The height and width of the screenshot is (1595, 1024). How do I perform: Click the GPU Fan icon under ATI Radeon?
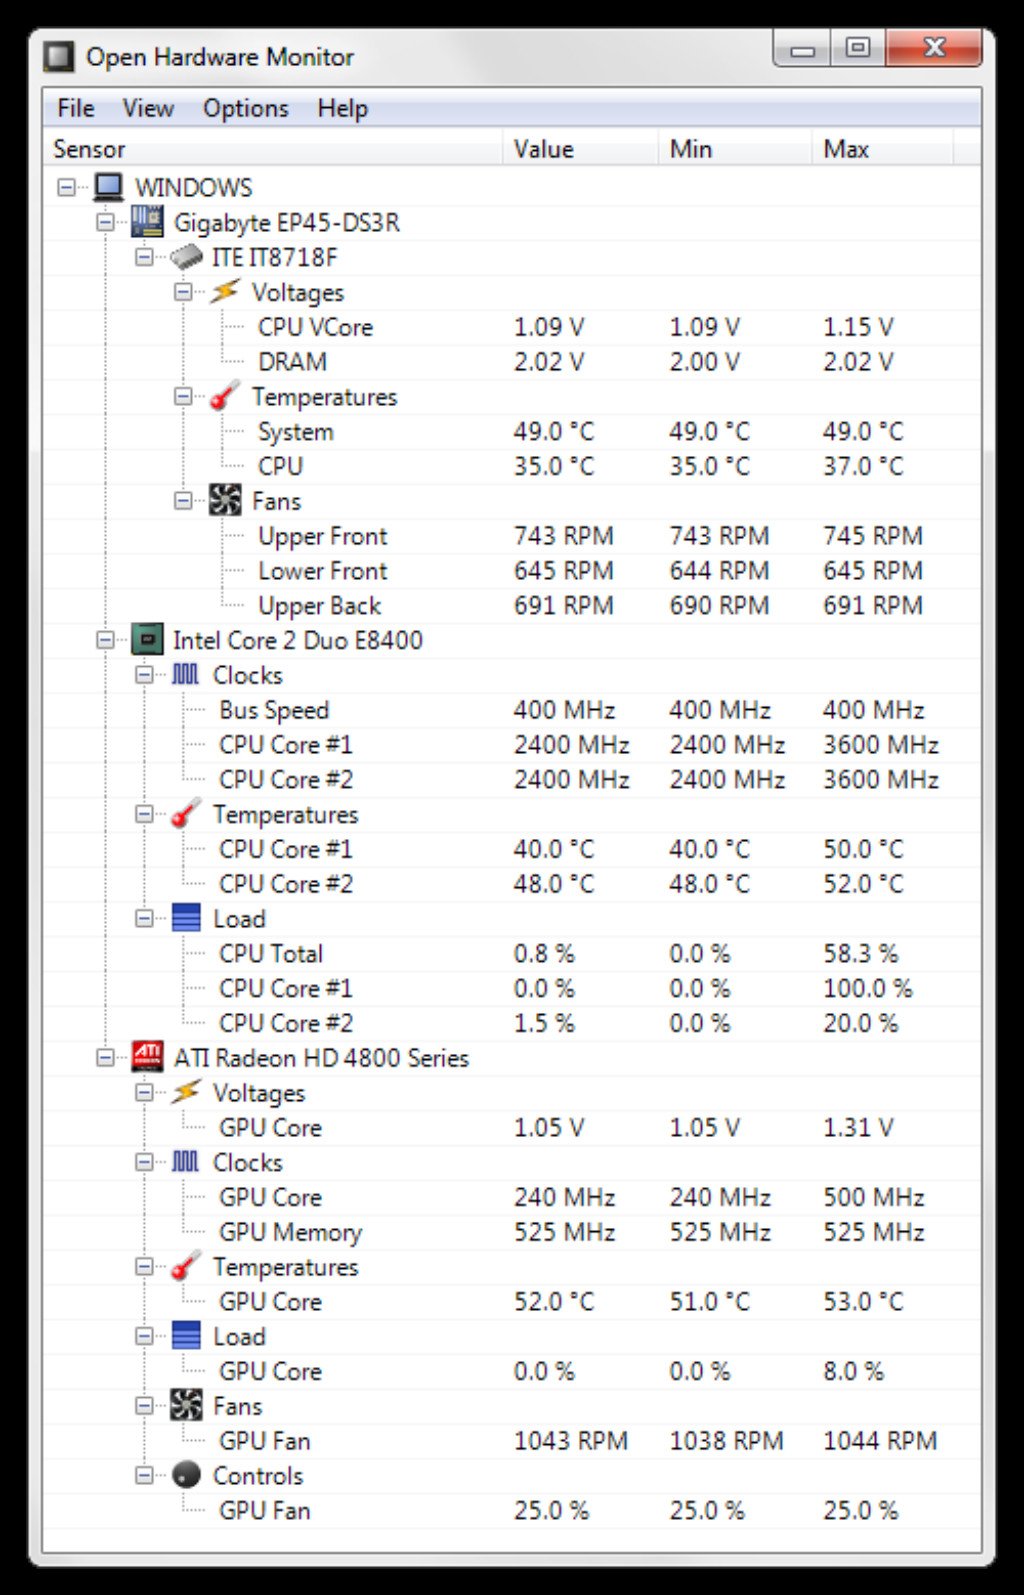coord(186,1406)
